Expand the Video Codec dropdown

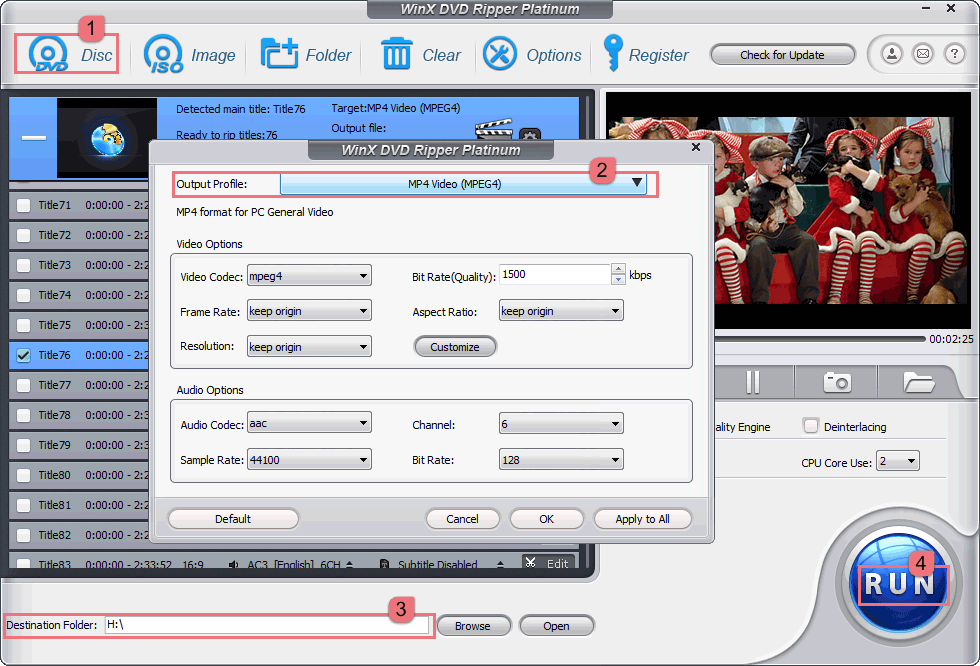point(309,276)
